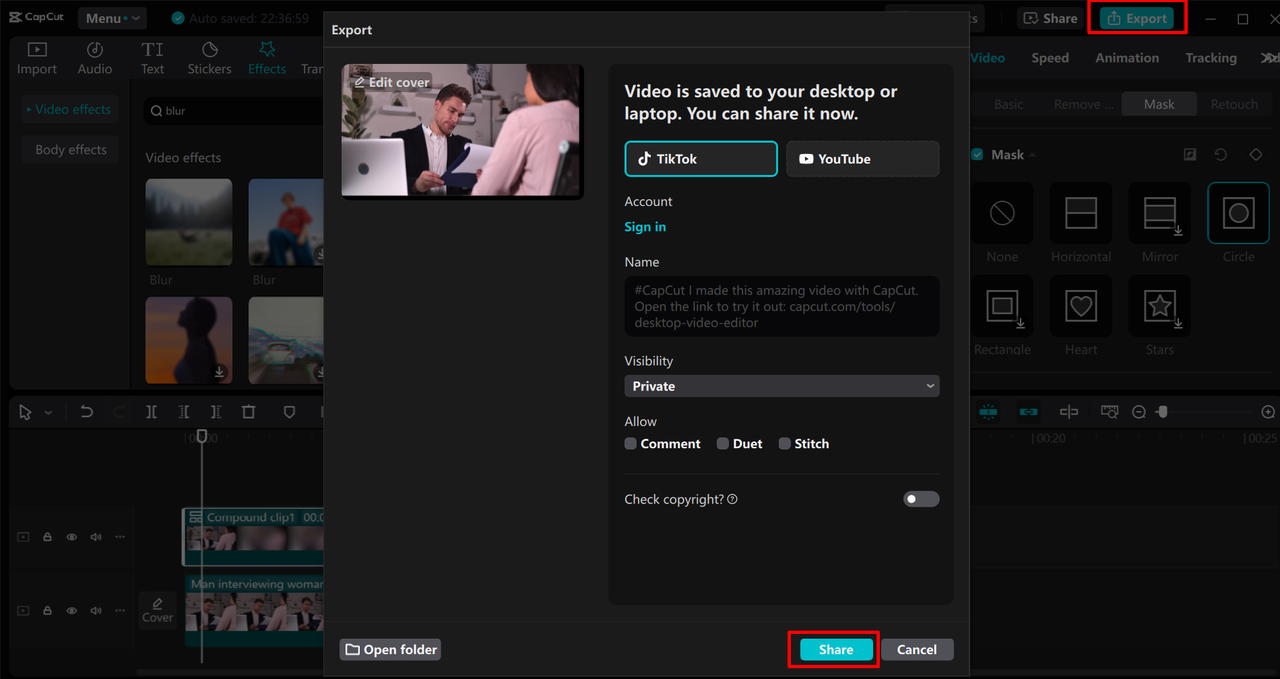
Task: Open Man interviewing woman track more options
Action: click(x=120, y=610)
